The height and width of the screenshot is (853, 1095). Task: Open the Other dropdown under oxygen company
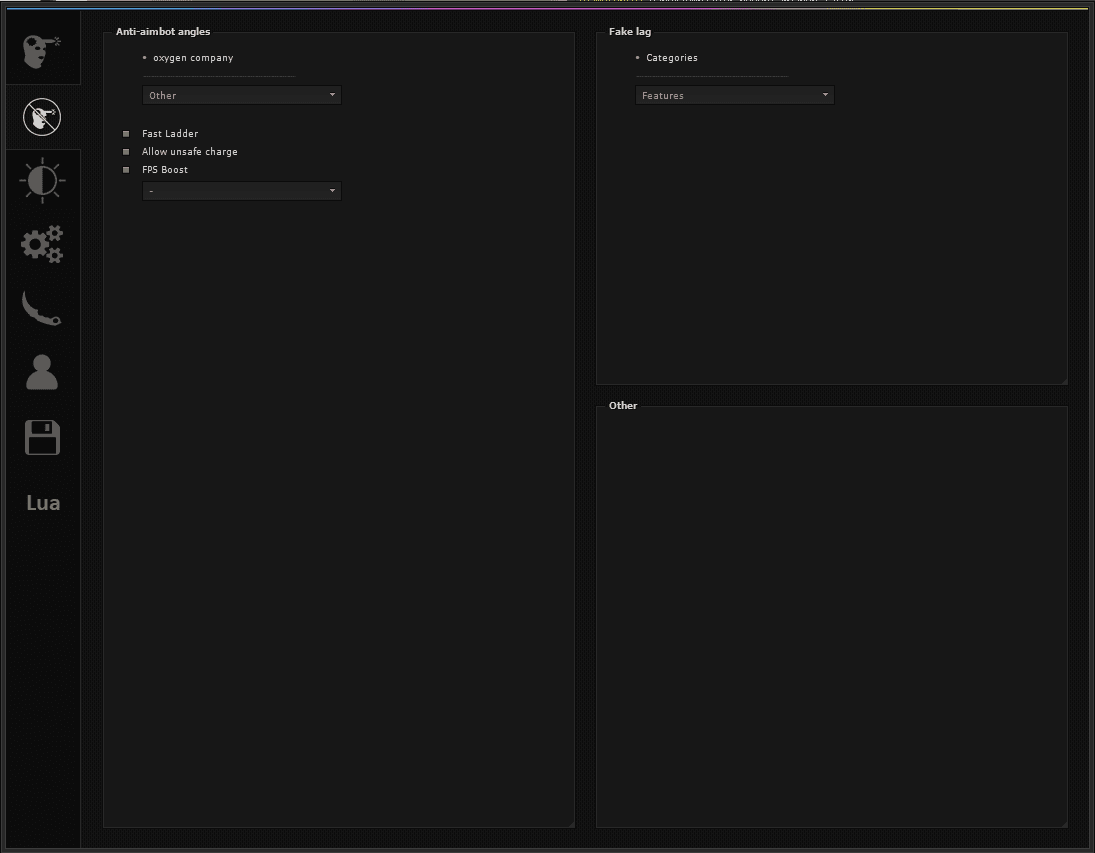(x=242, y=95)
